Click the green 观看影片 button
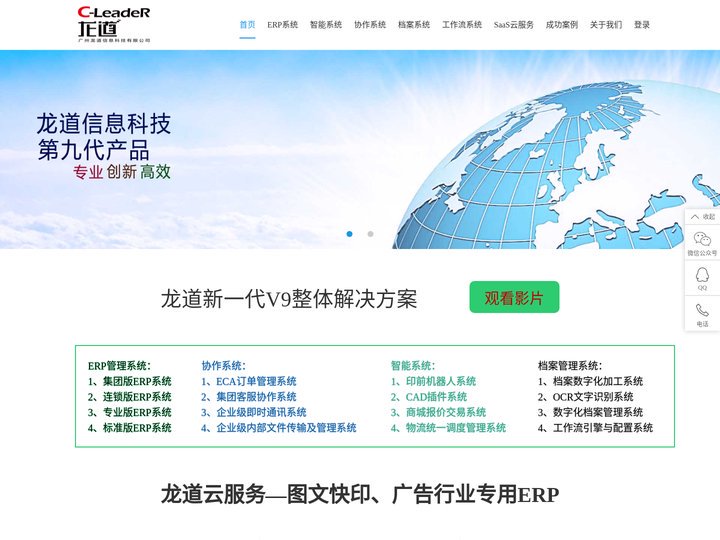The image size is (720, 540). pos(514,297)
